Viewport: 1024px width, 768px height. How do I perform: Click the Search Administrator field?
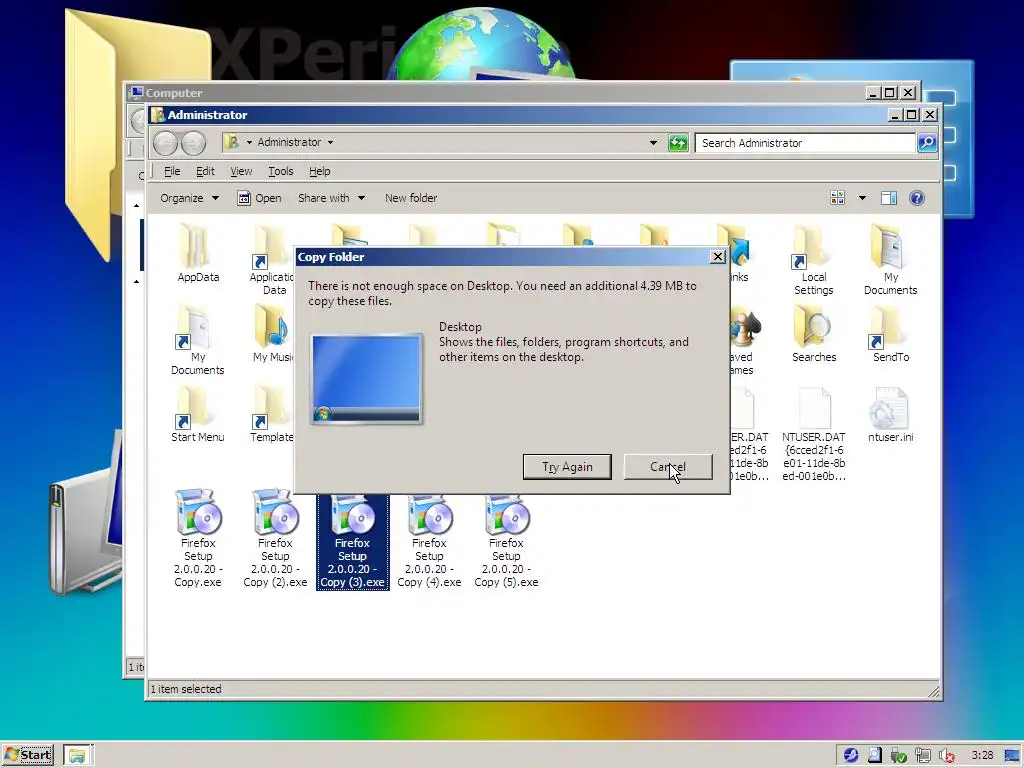[805, 142]
